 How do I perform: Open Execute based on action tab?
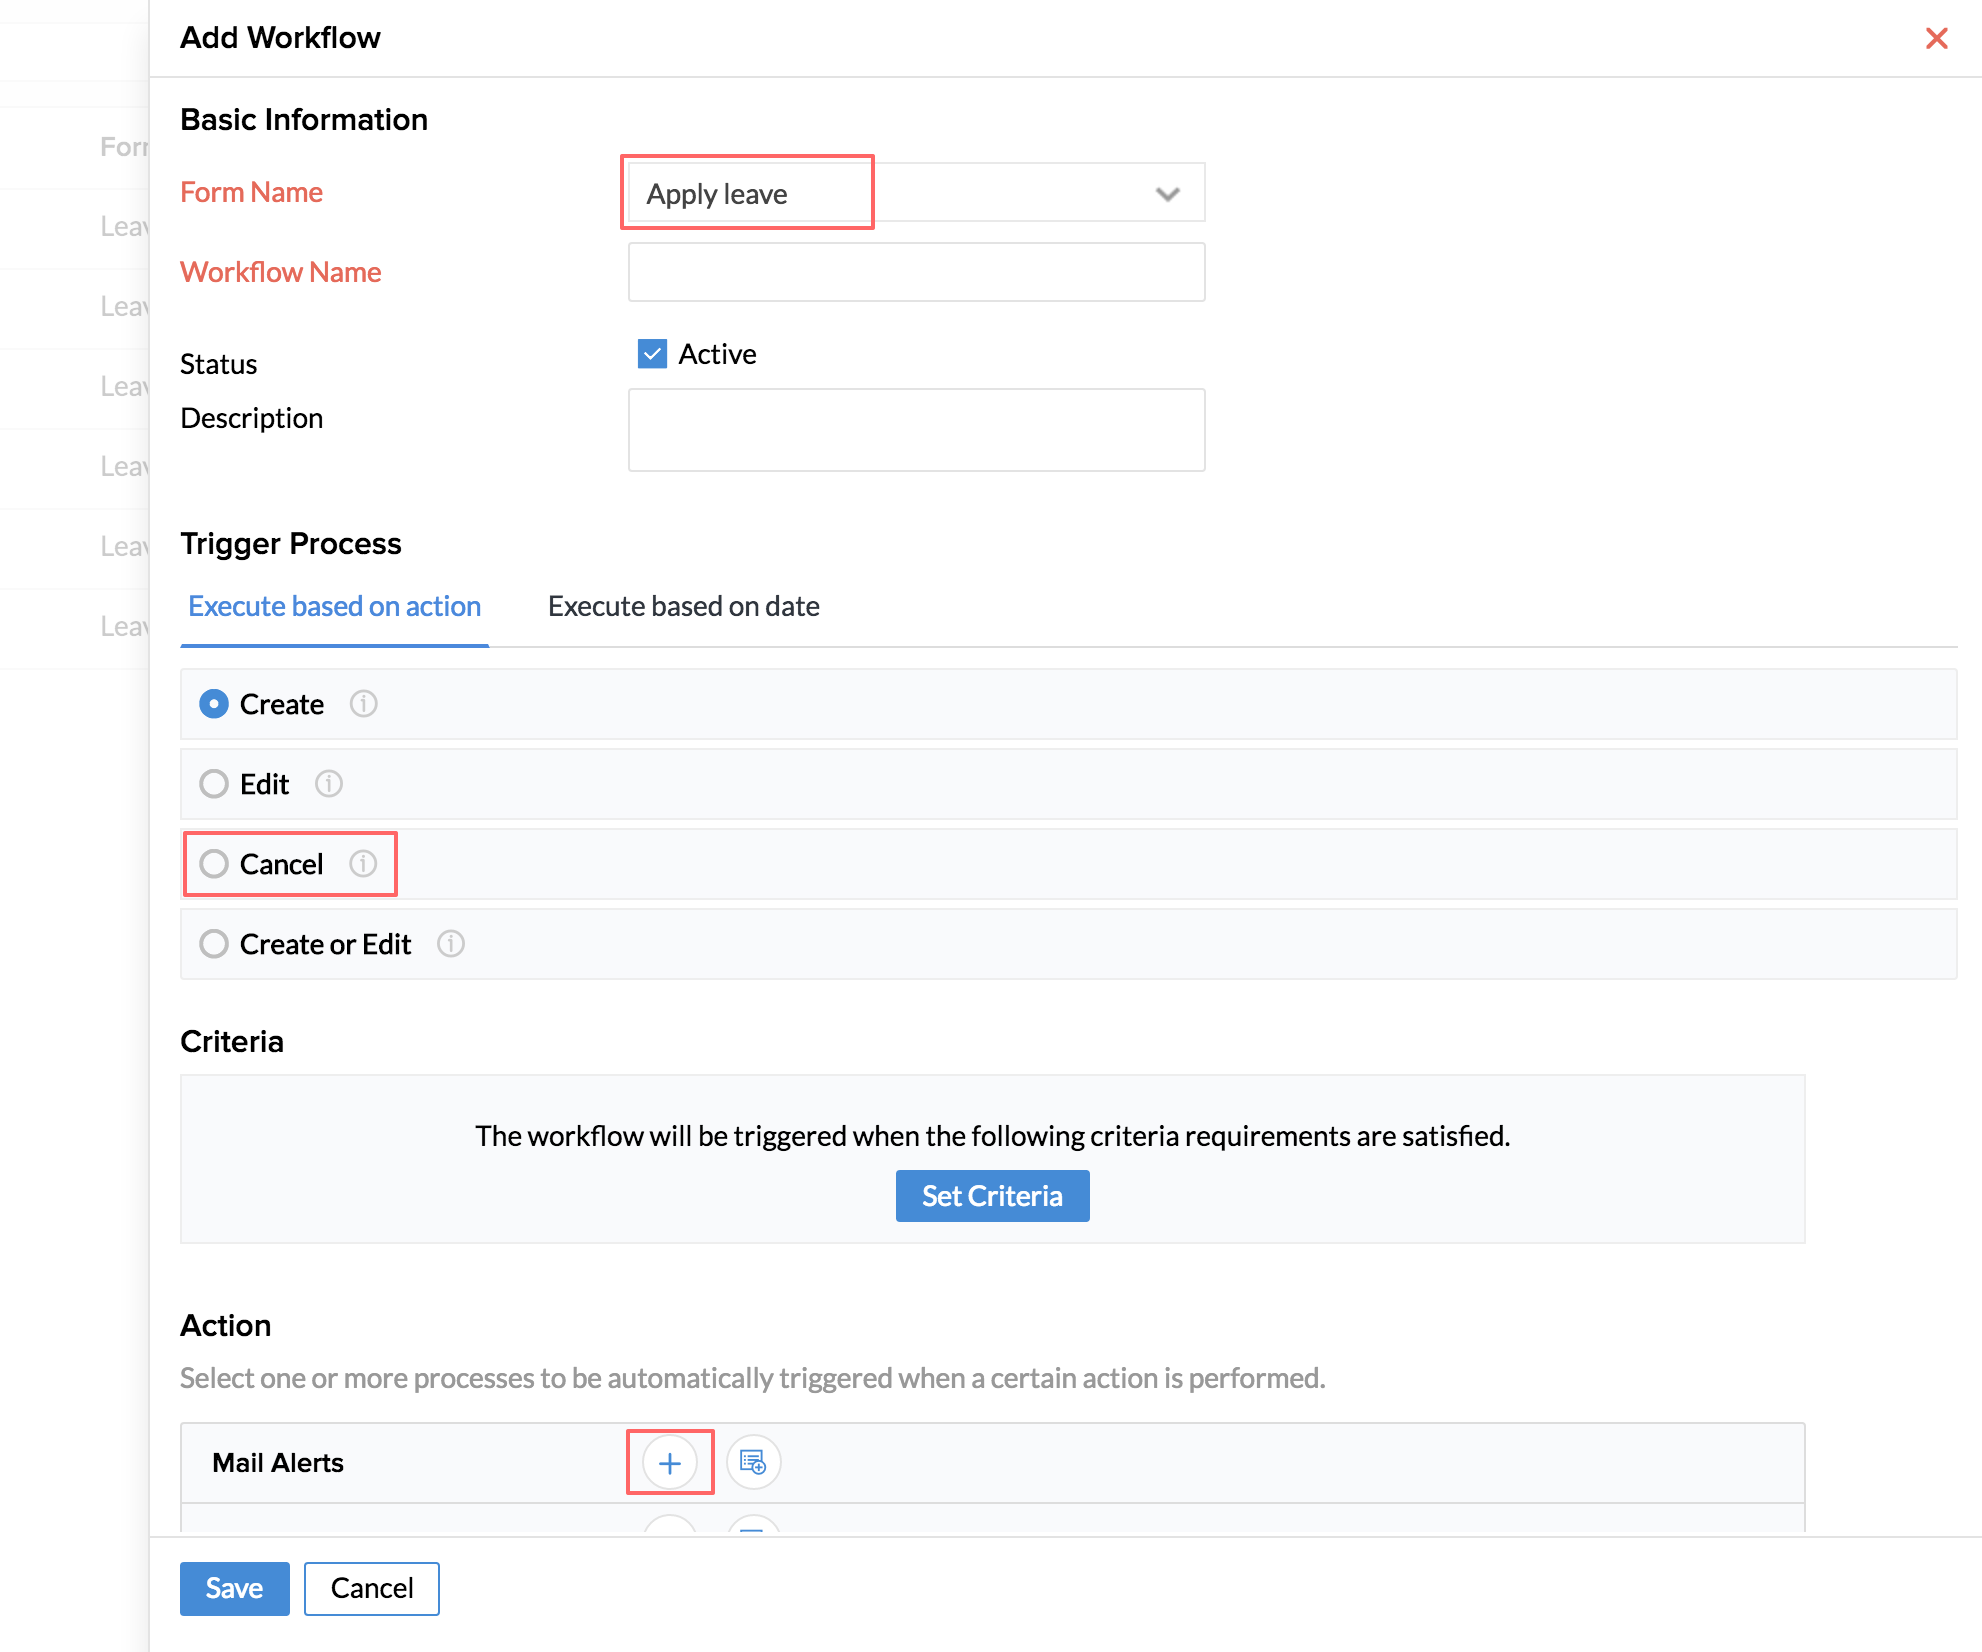pyautogui.click(x=334, y=606)
